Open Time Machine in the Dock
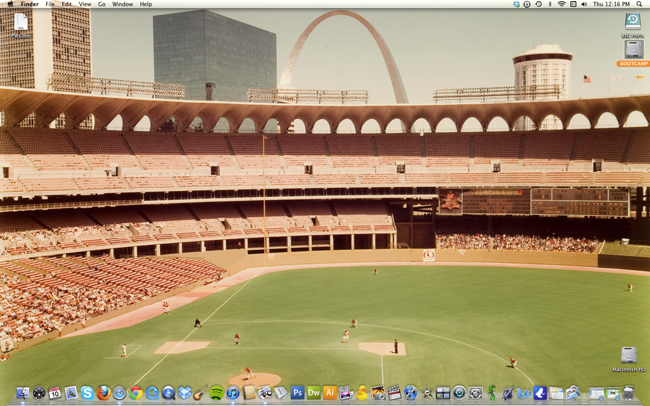The width and height of the screenshot is (650, 406). (459, 392)
